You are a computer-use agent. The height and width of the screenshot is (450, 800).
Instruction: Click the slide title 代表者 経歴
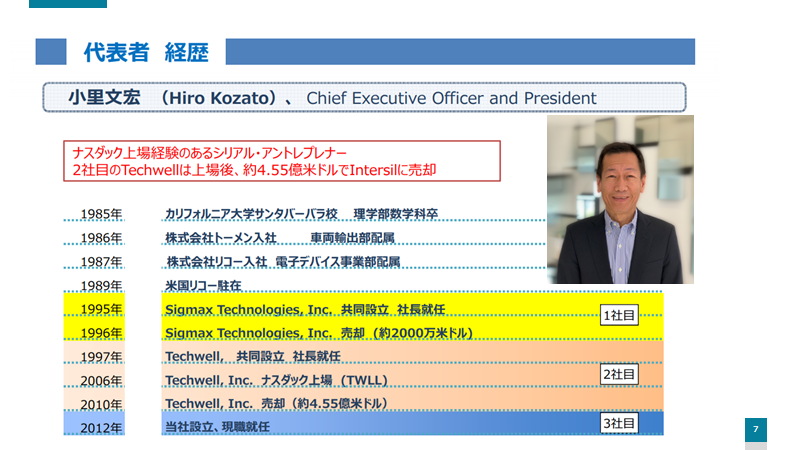146,53
